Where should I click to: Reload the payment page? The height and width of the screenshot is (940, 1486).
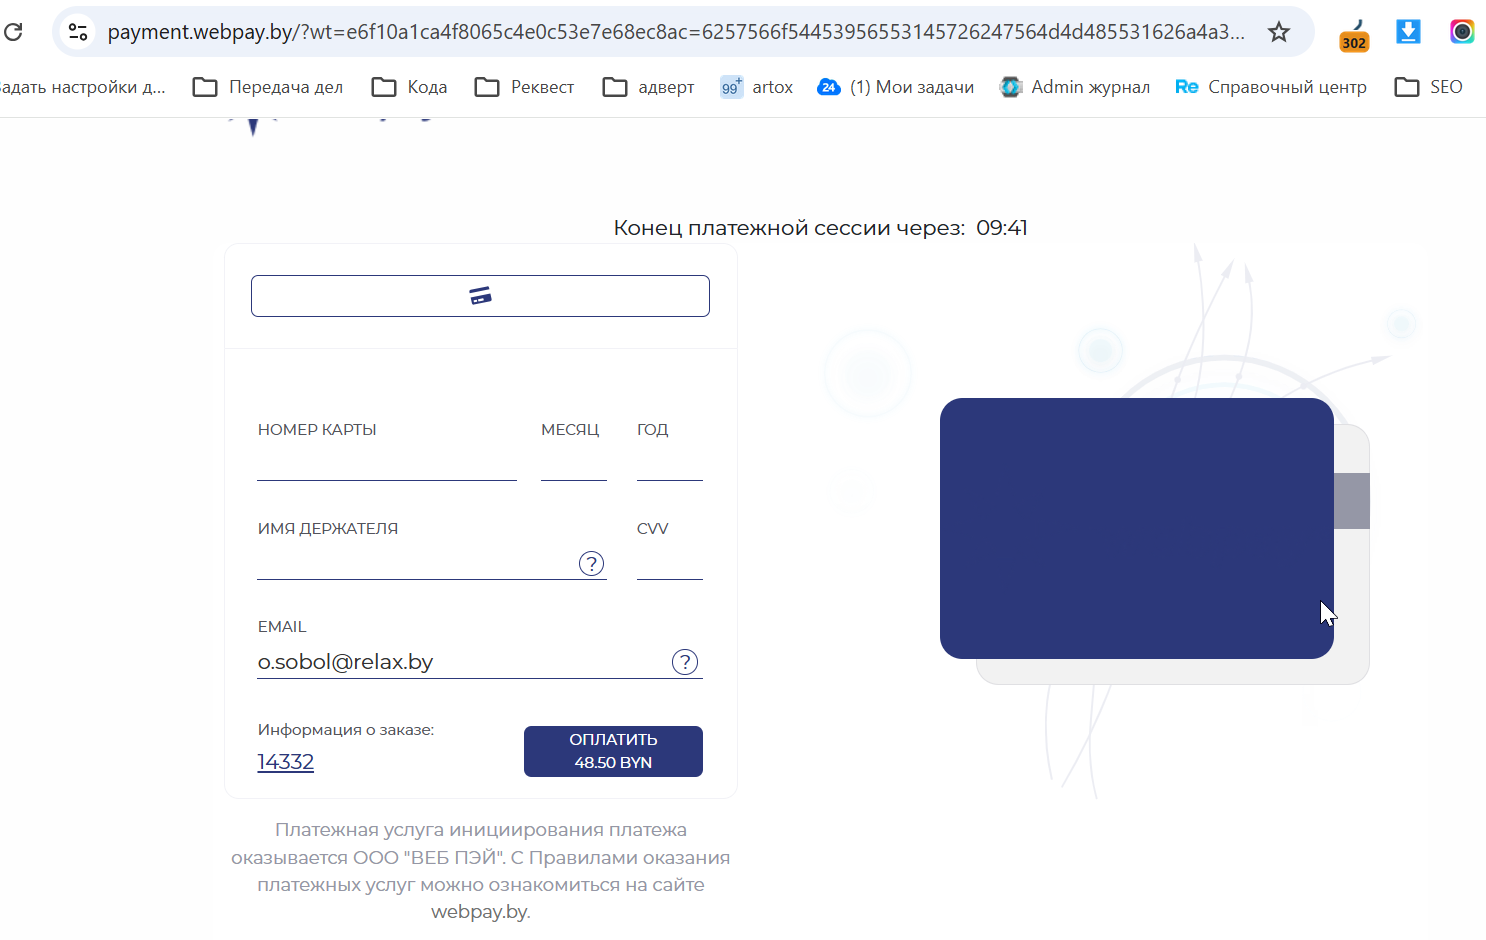click(13, 32)
